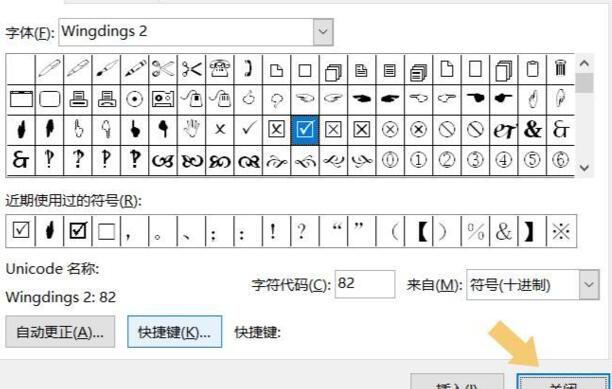The image size is (612, 389).
Task: Click the symbol grid scrollbar thumb
Action: [584, 83]
